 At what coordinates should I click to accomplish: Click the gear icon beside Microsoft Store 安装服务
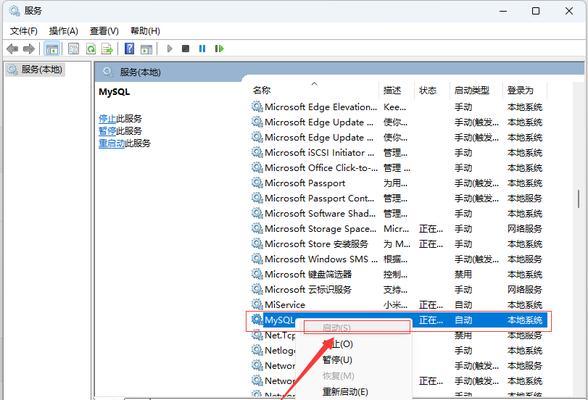(257, 244)
